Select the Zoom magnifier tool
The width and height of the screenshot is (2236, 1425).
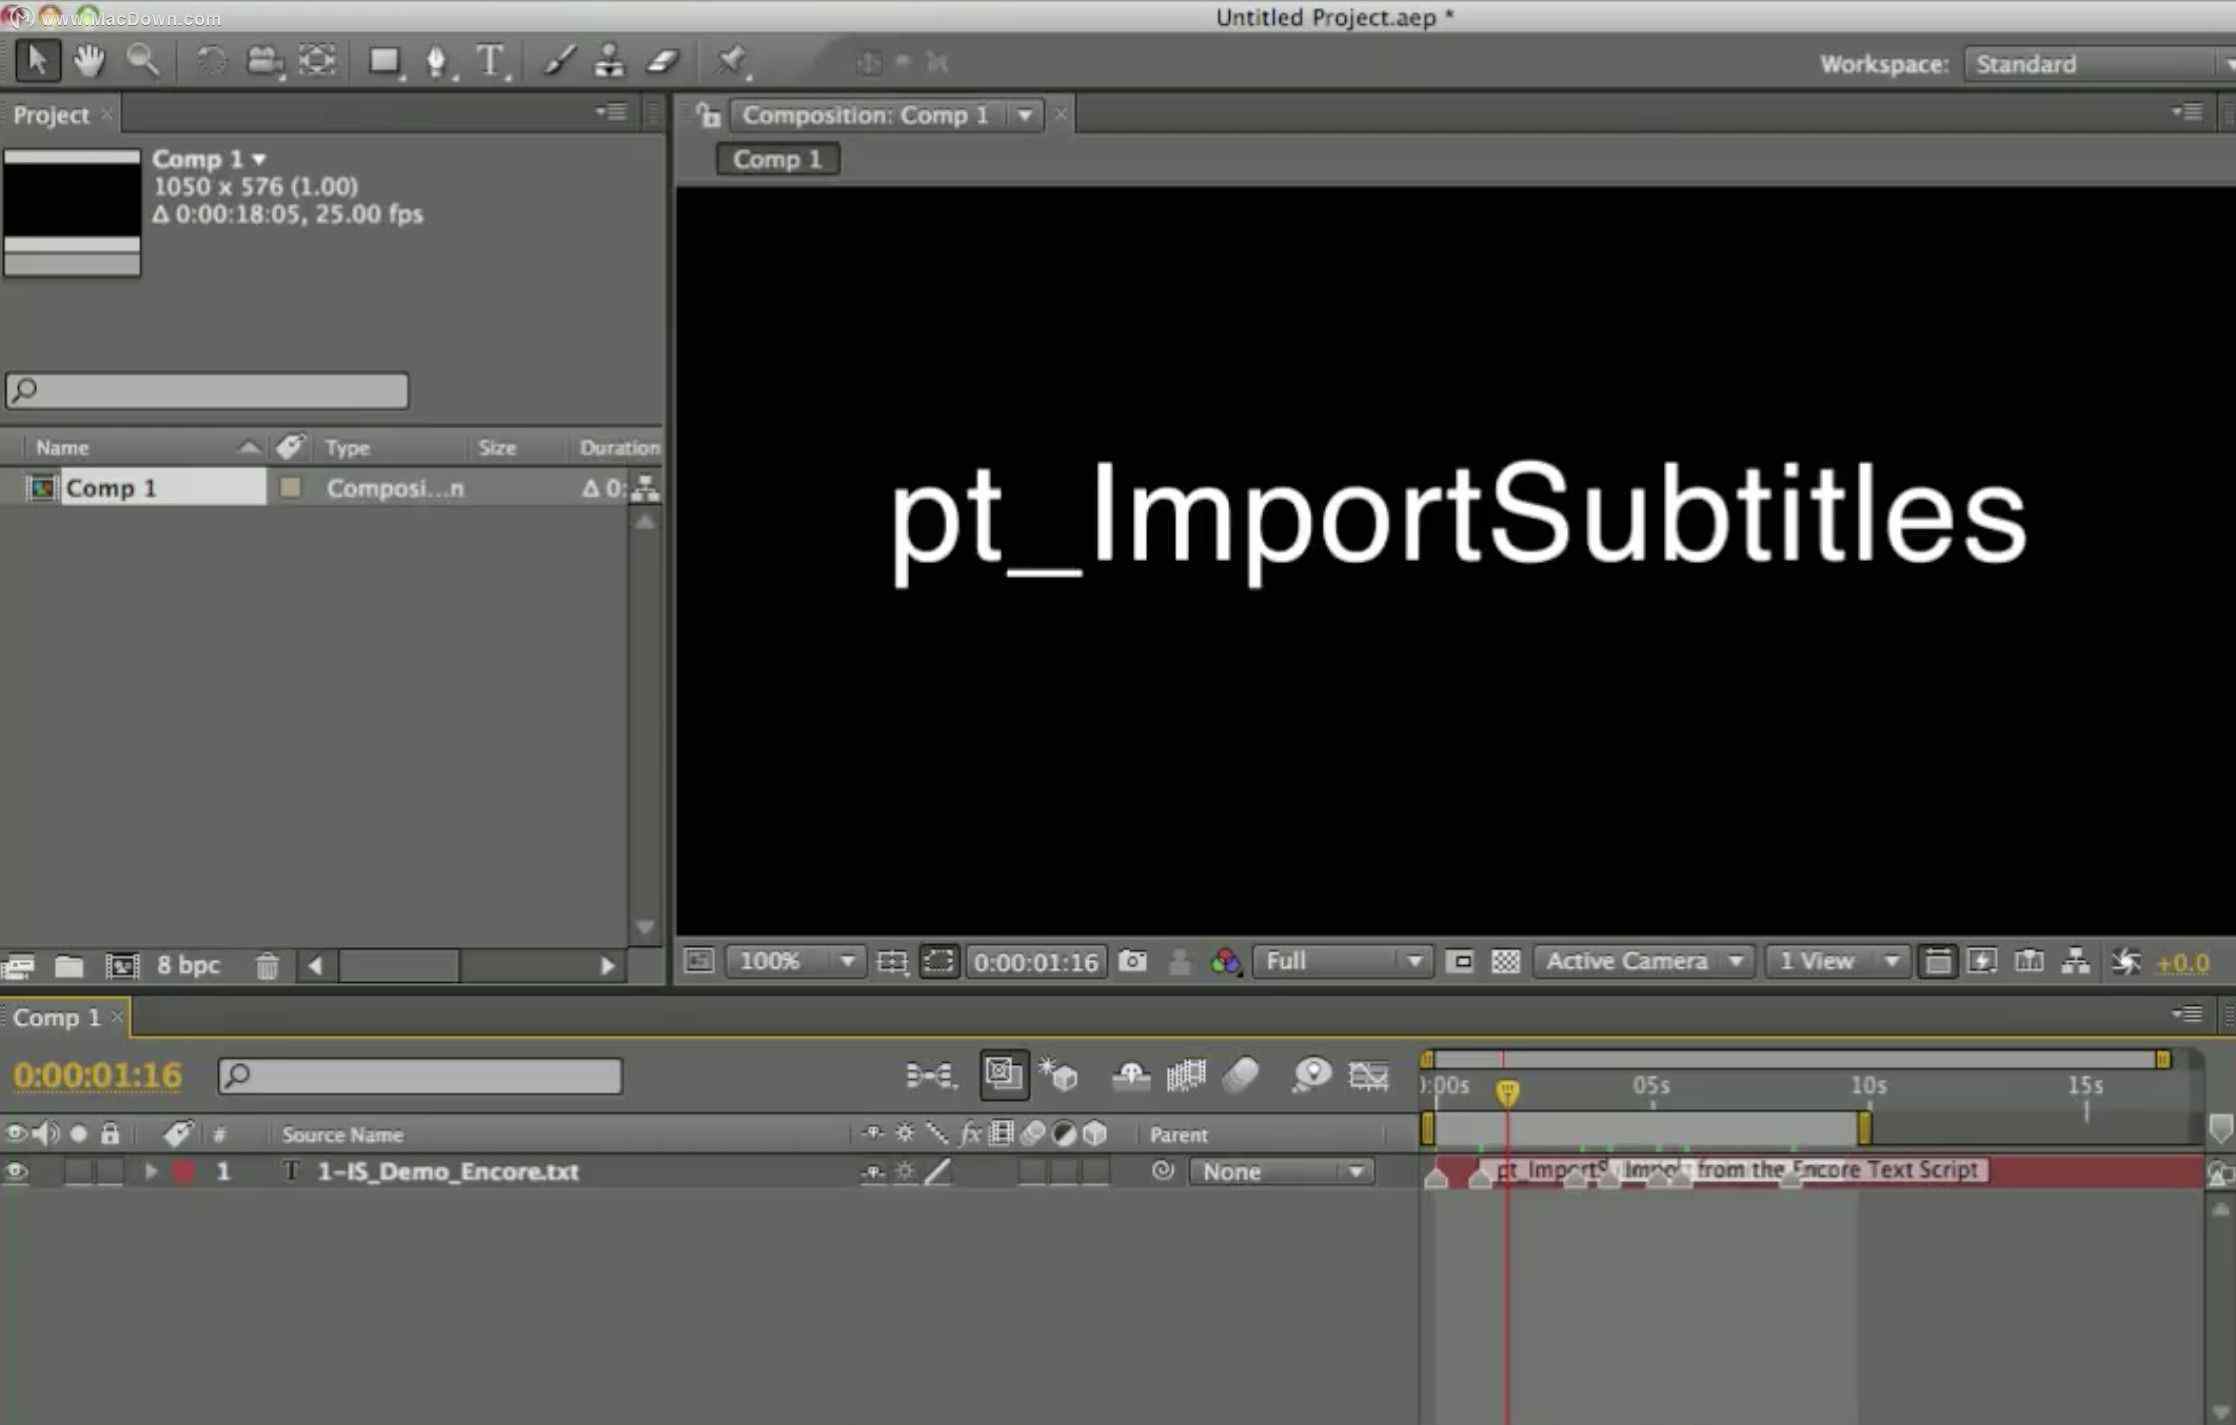[x=142, y=62]
